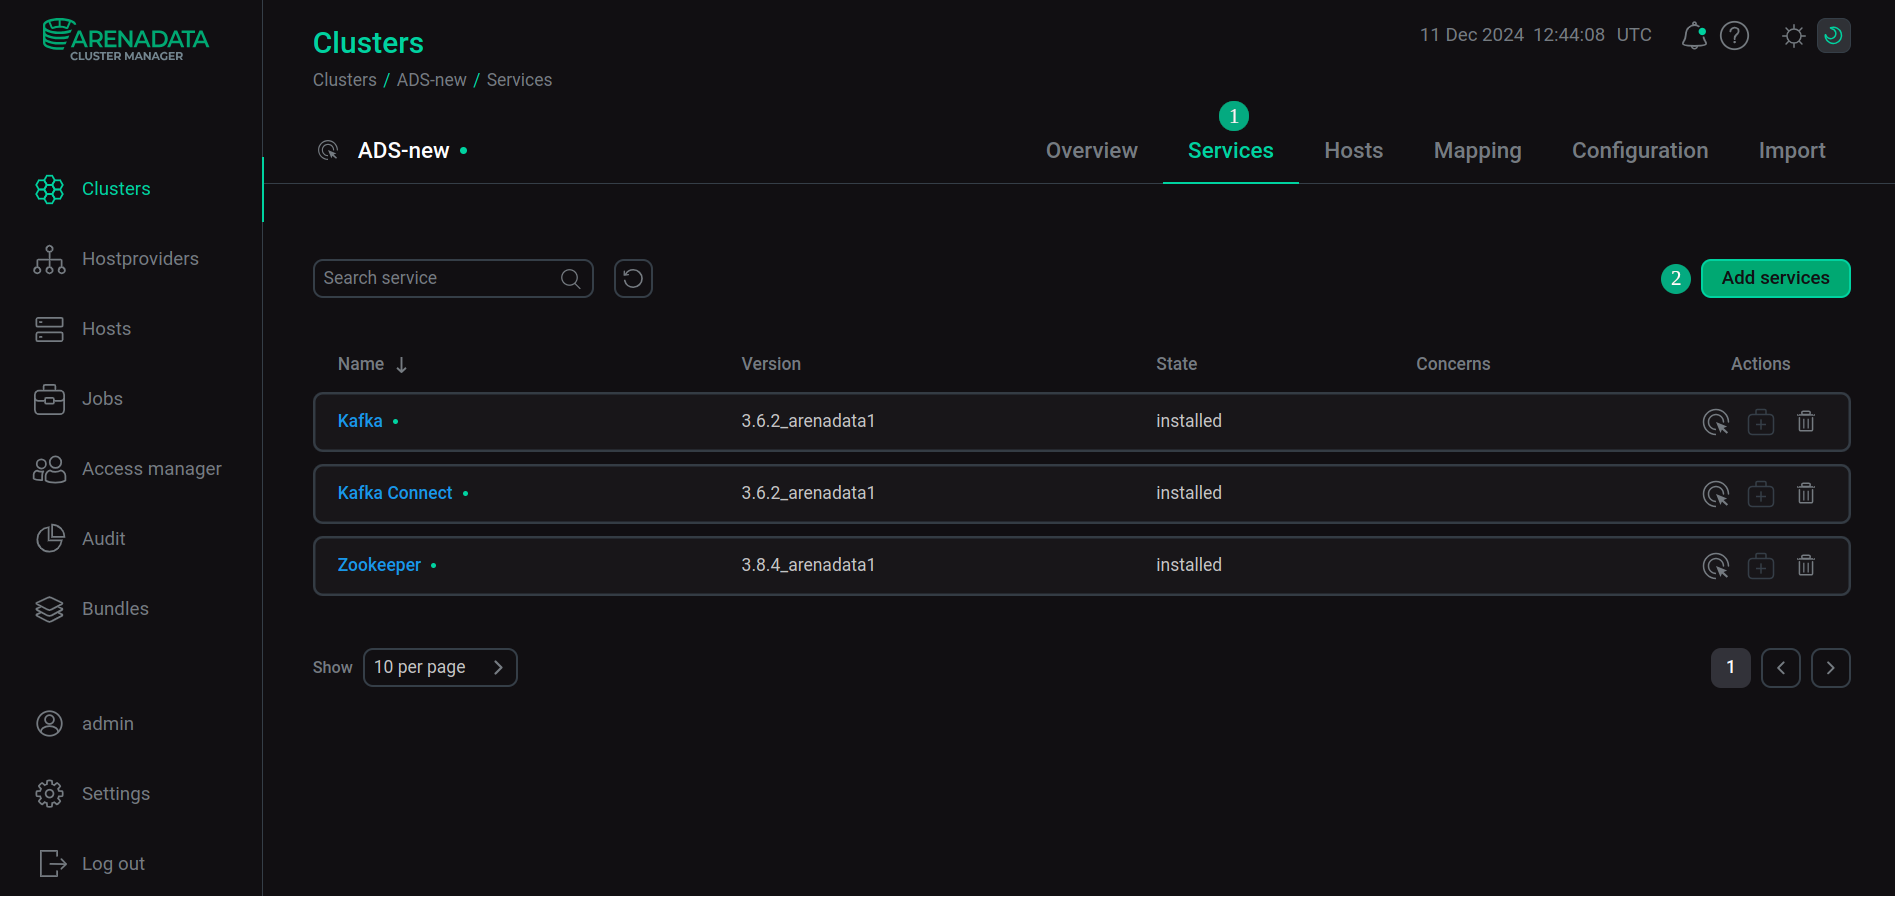This screenshot has width=1895, height=897.
Task: Click the Concerns column header
Action: coord(1453,364)
